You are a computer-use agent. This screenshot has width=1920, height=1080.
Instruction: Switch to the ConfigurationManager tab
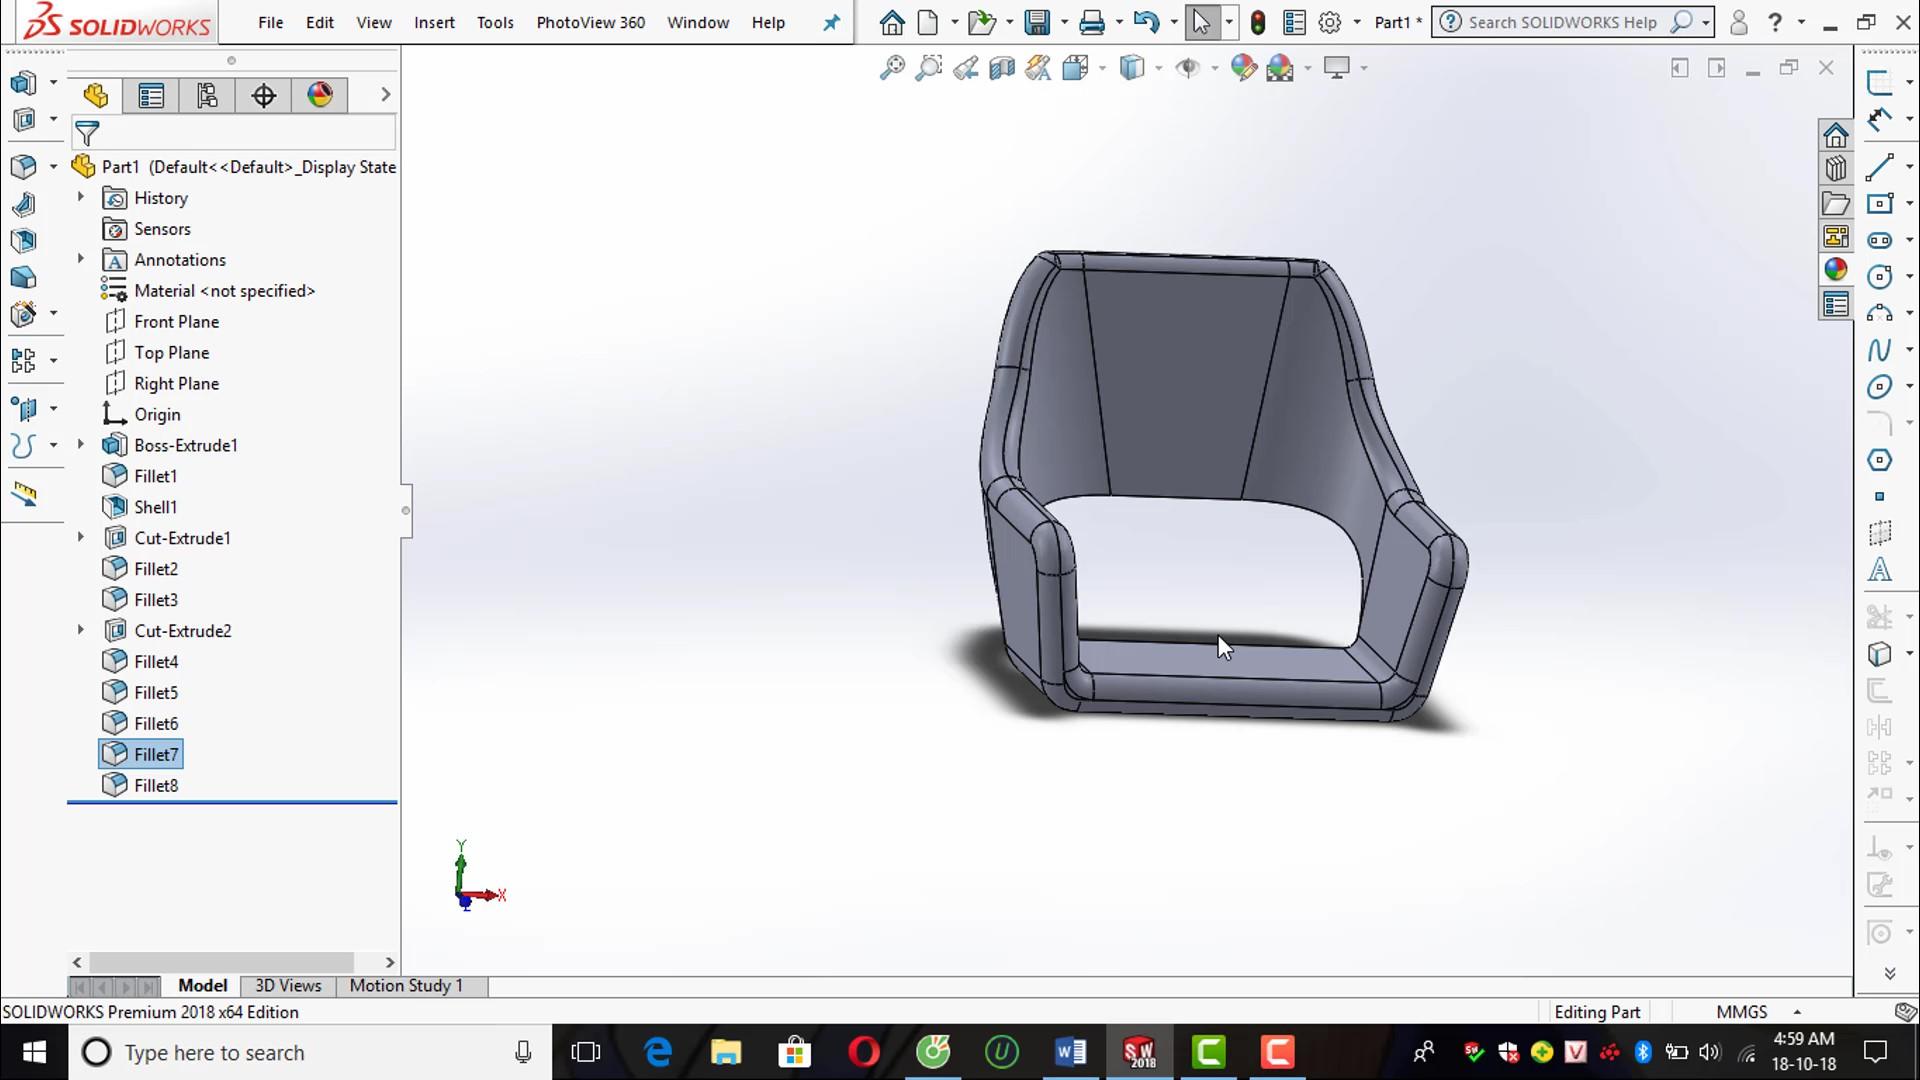(206, 95)
